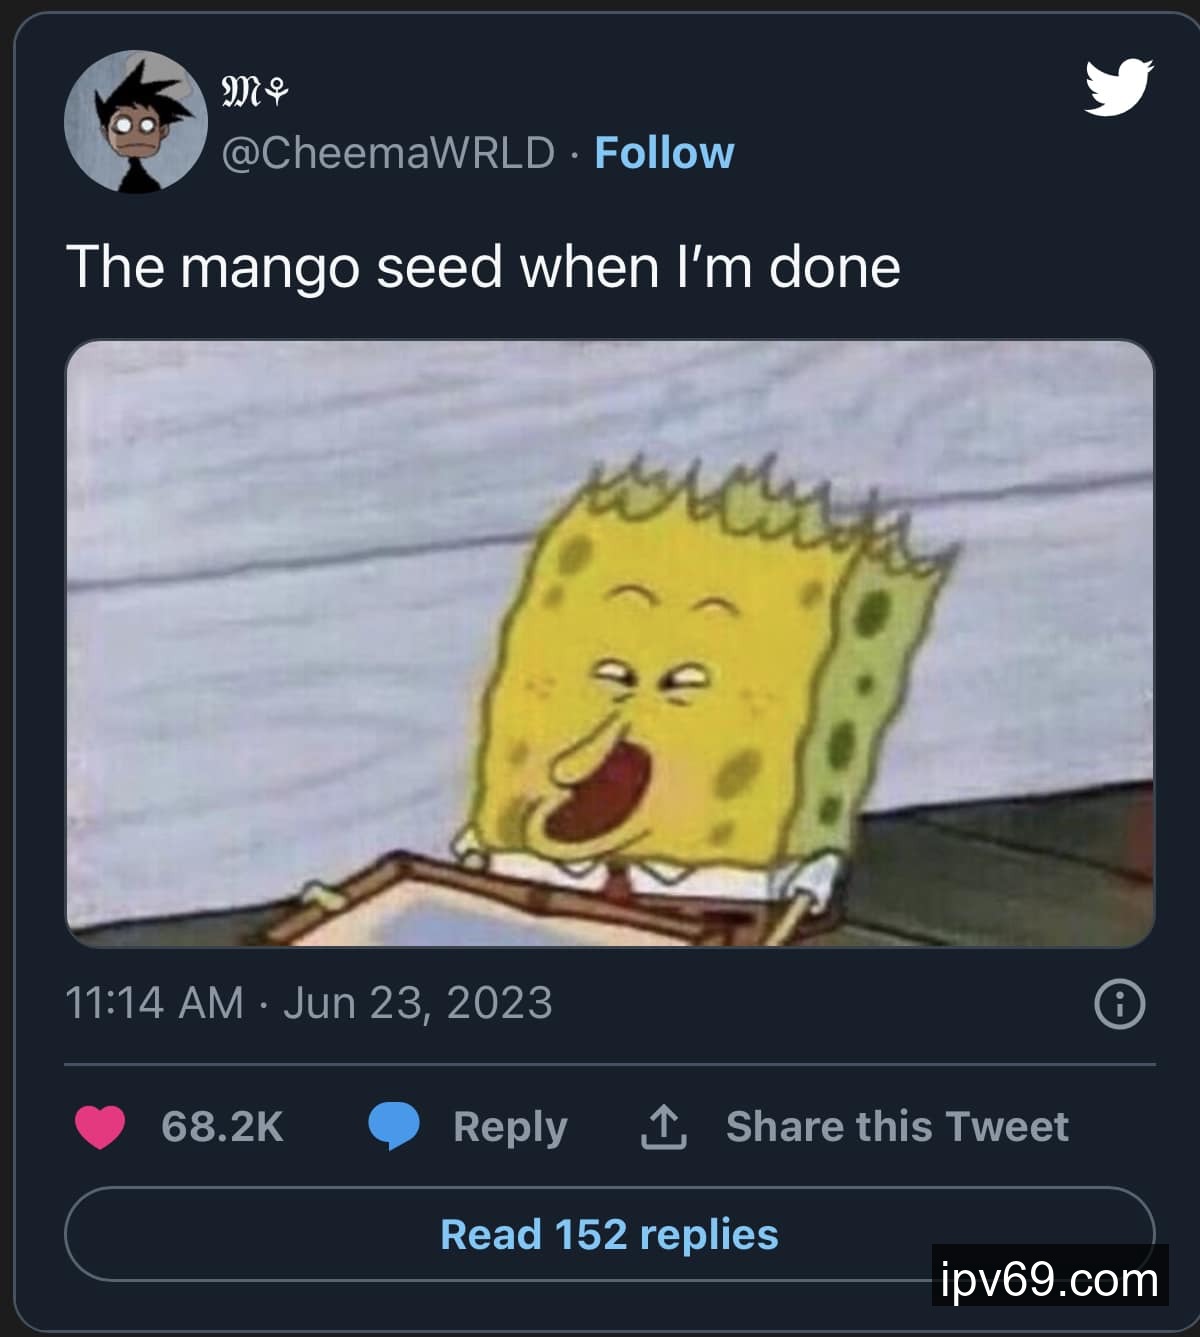The height and width of the screenshot is (1337, 1200).
Task: Open the info circle icon
Action: (x=1119, y=1004)
